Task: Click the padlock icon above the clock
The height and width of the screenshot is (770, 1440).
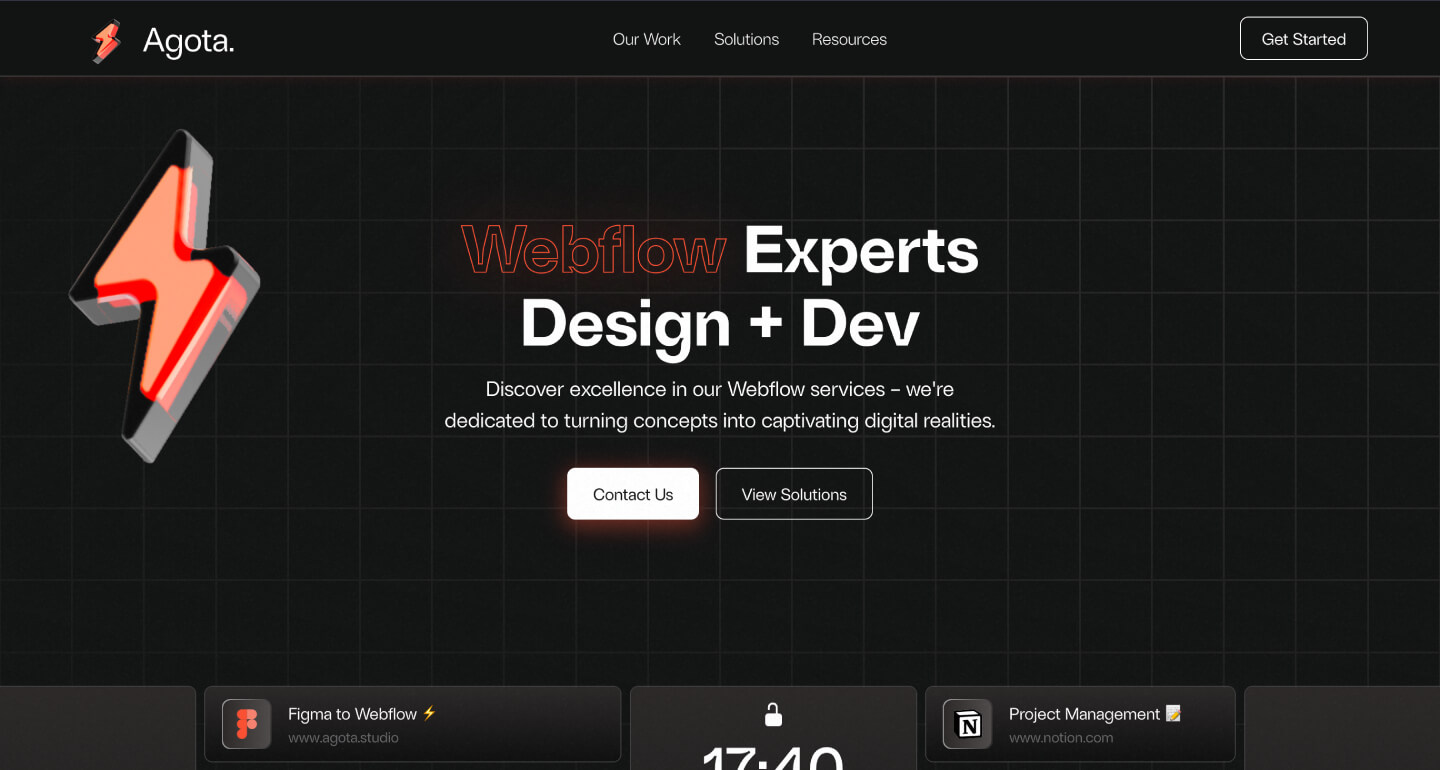Action: click(773, 713)
